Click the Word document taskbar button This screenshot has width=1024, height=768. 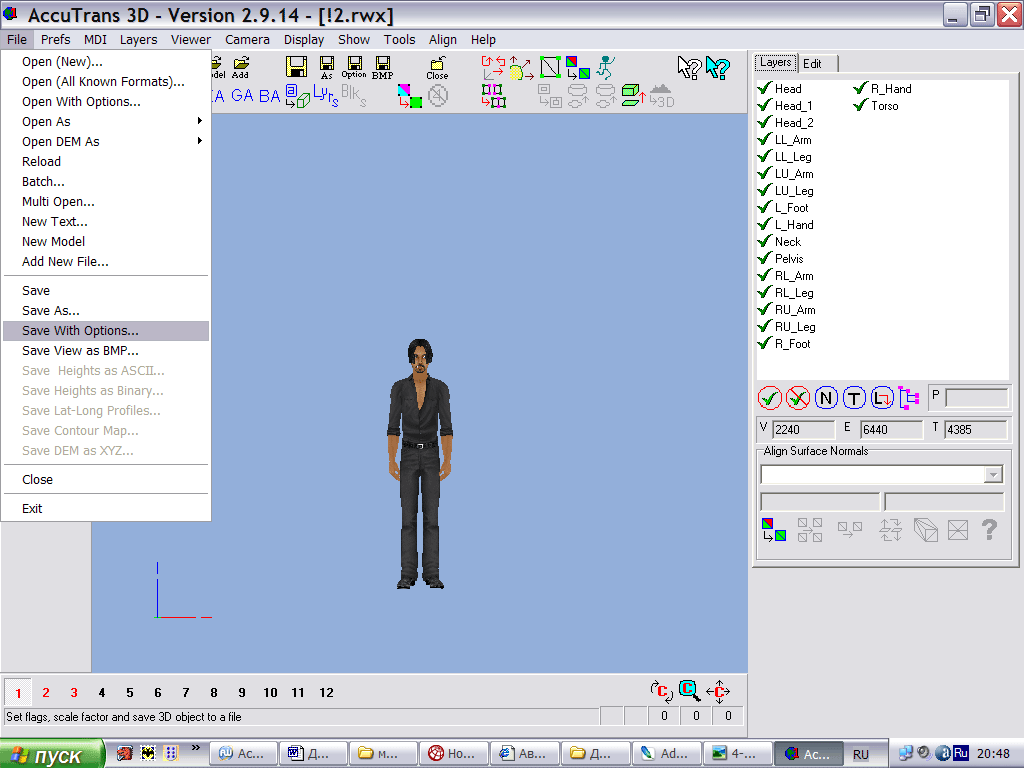pyautogui.click(x=313, y=754)
